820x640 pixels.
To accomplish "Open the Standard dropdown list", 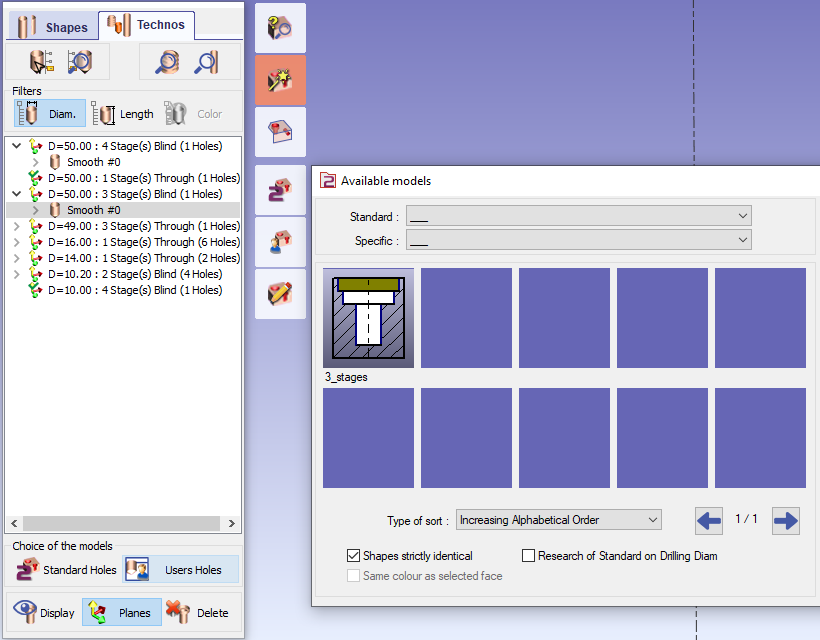I will 578,216.
